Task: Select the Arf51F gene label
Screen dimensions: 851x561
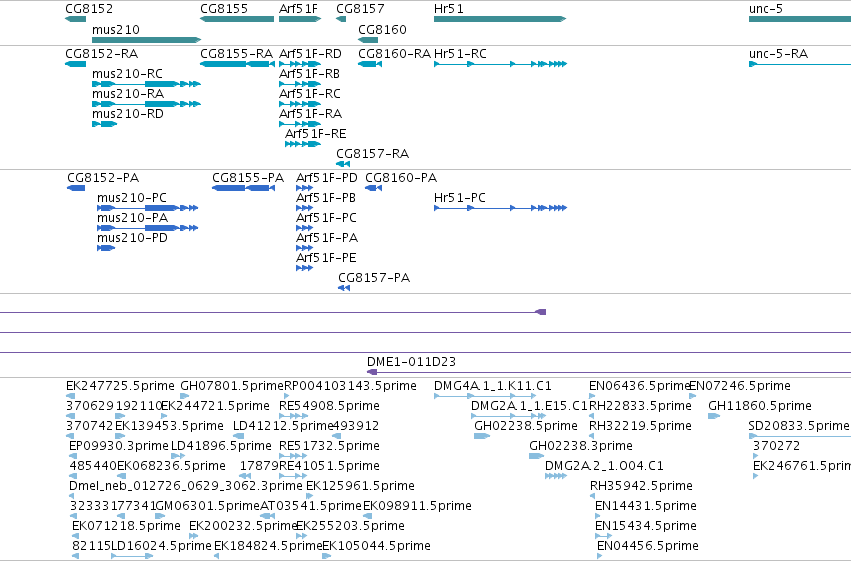Action: pyautogui.click(x=298, y=9)
